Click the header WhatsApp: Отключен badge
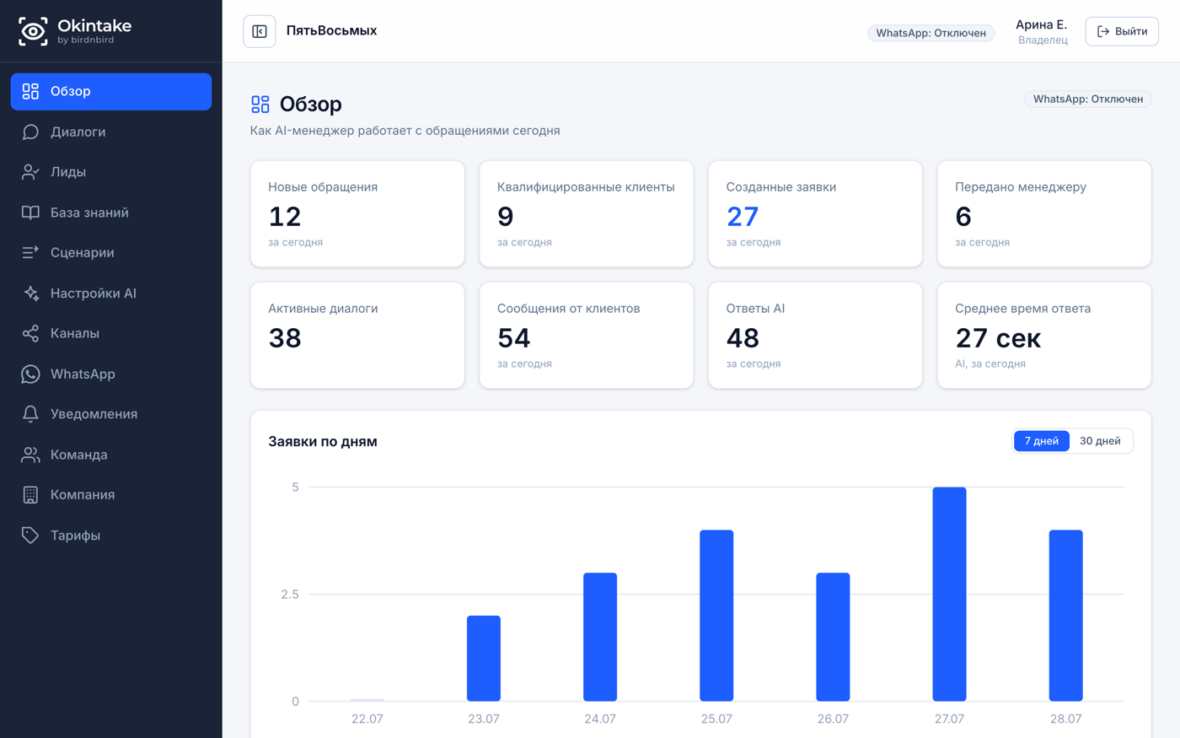The height and width of the screenshot is (738, 1180). [931, 33]
